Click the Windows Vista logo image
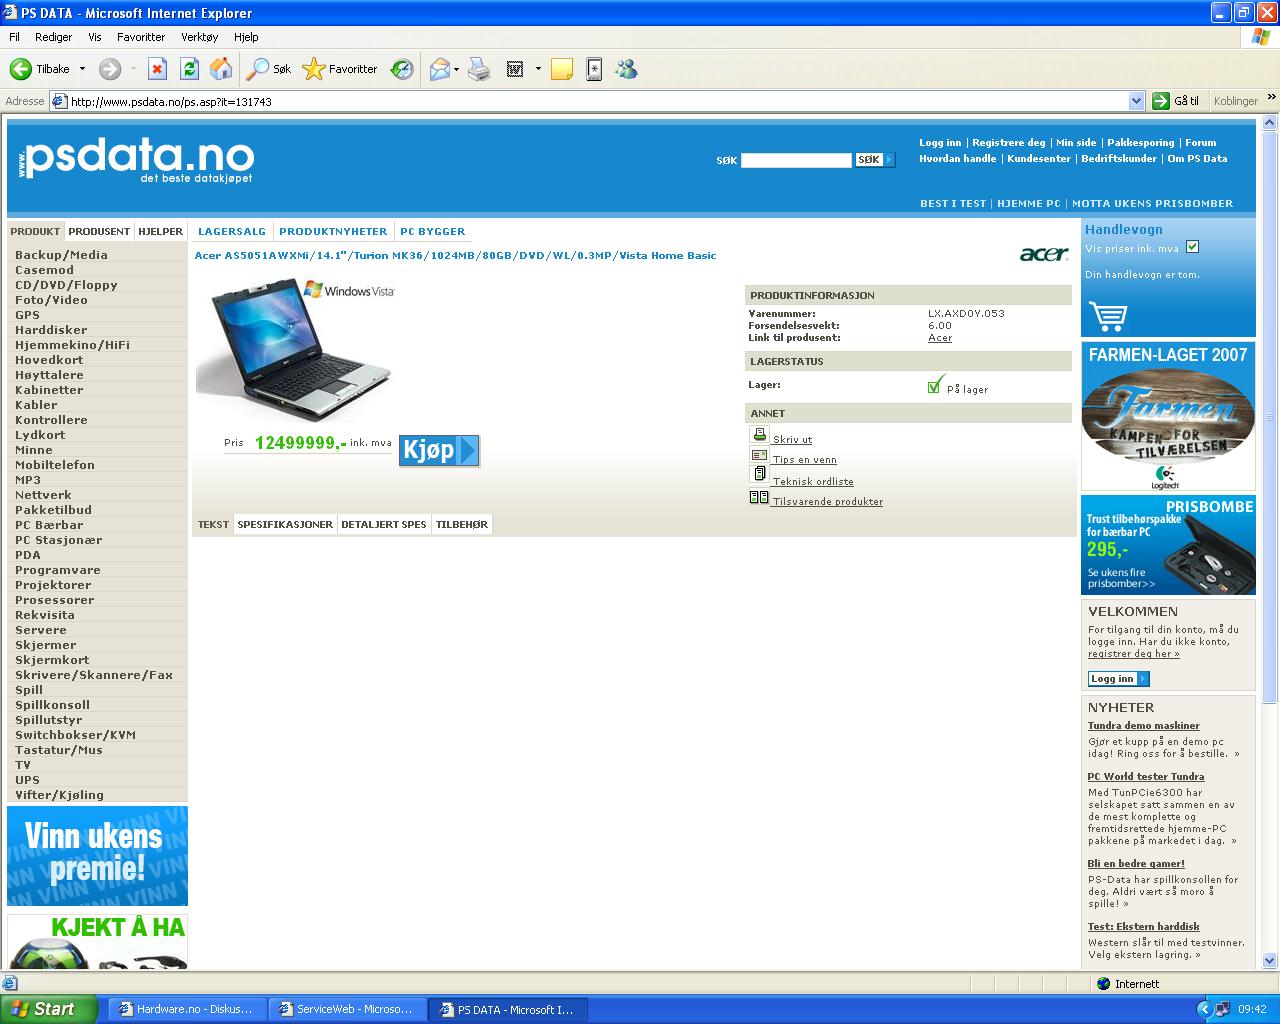The height and width of the screenshot is (1024, 1280). 349,290
